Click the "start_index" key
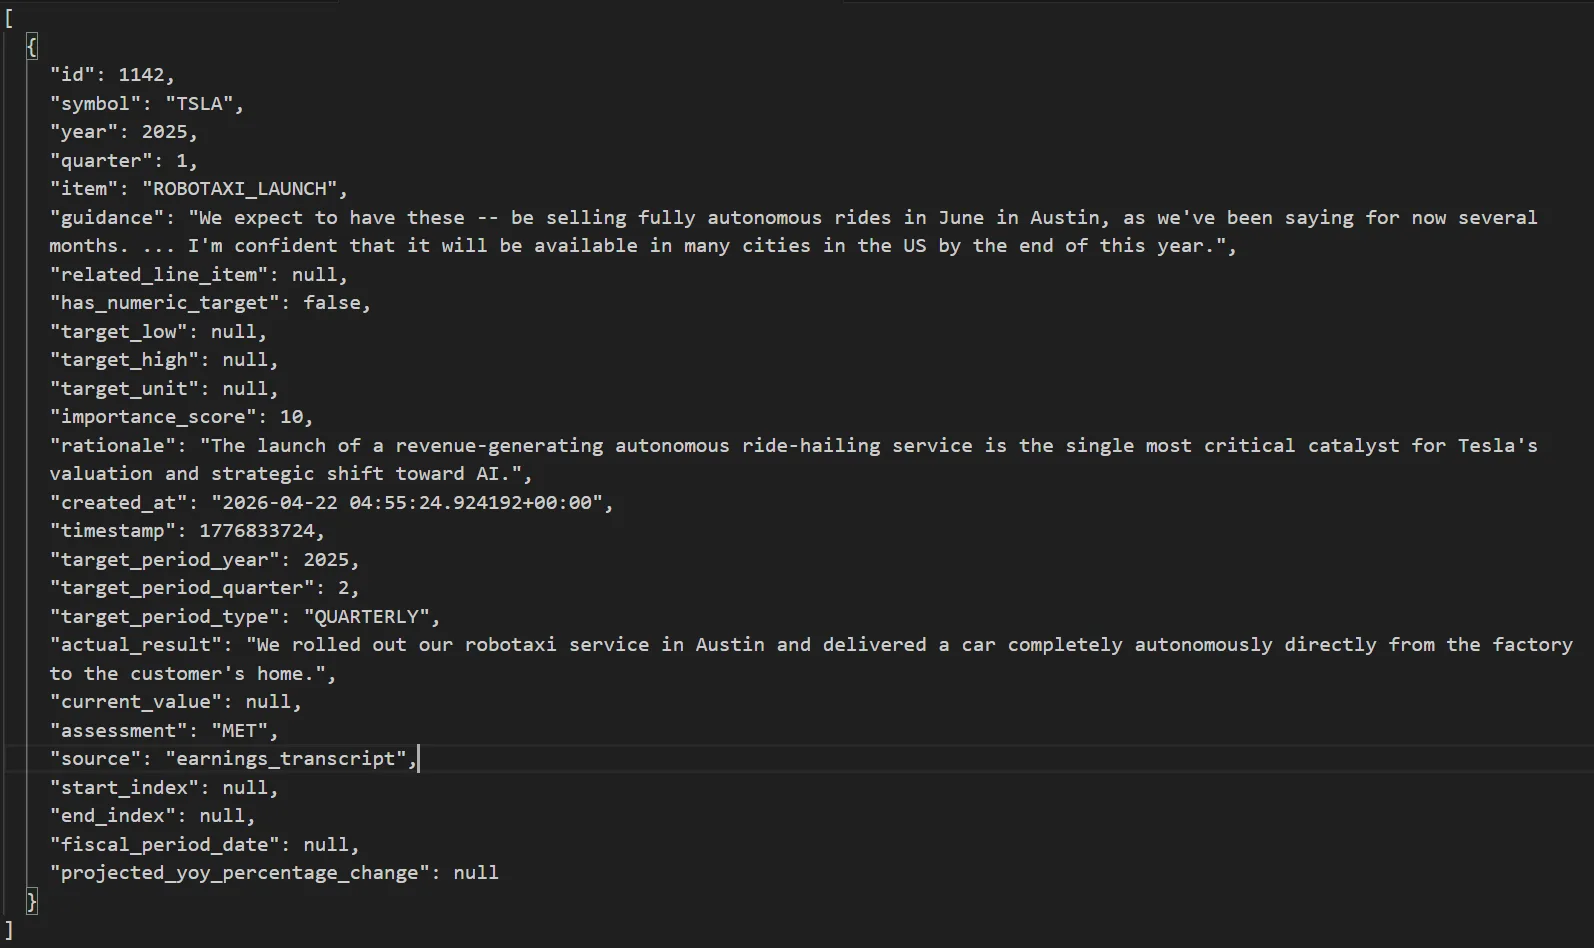Screen dimensions: 1594x948 point(124,788)
